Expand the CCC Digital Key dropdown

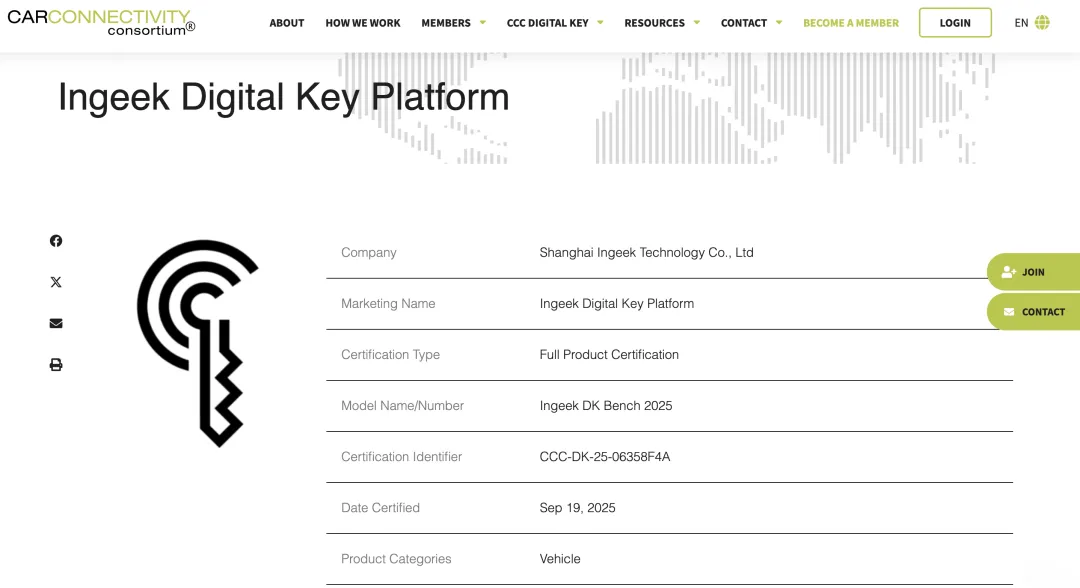[x=555, y=23]
